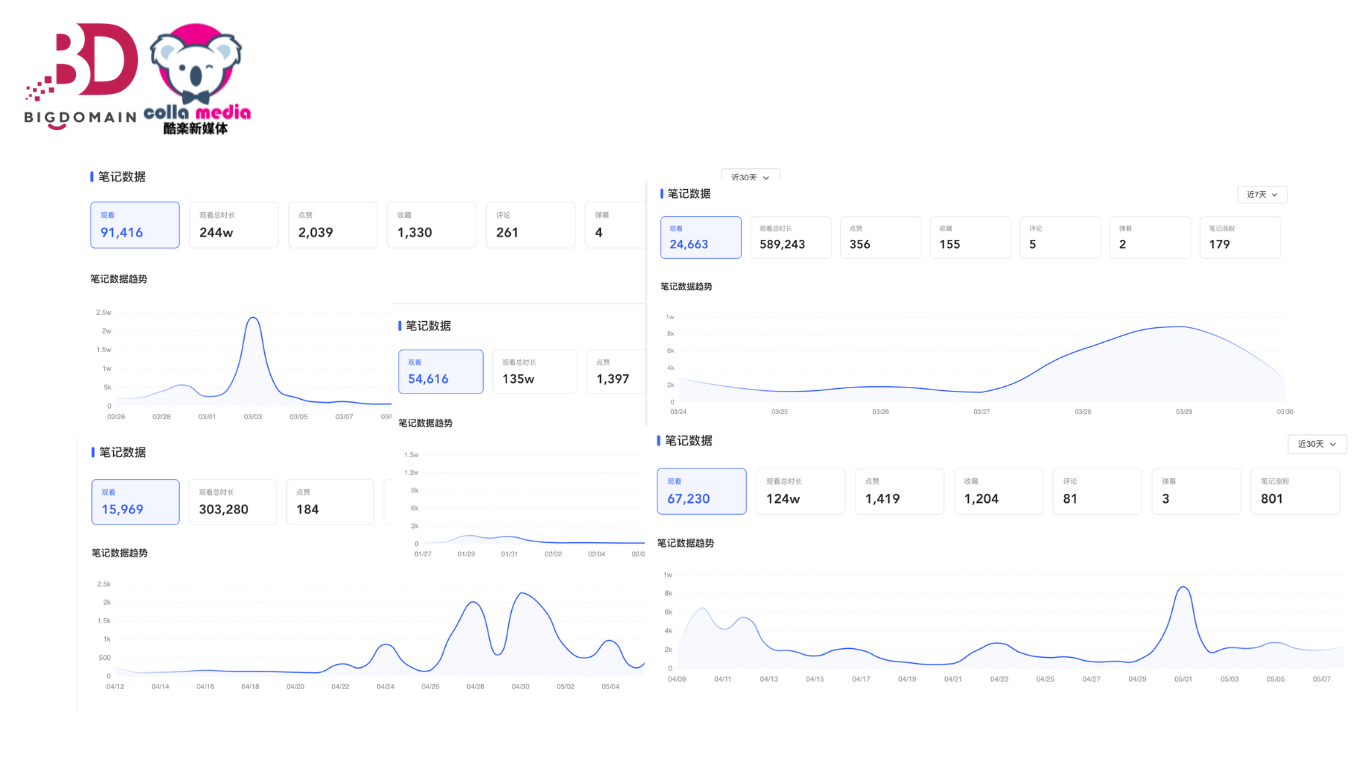Click the 03/03 peak on the 91,416 chart

pyautogui.click(x=253, y=319)
